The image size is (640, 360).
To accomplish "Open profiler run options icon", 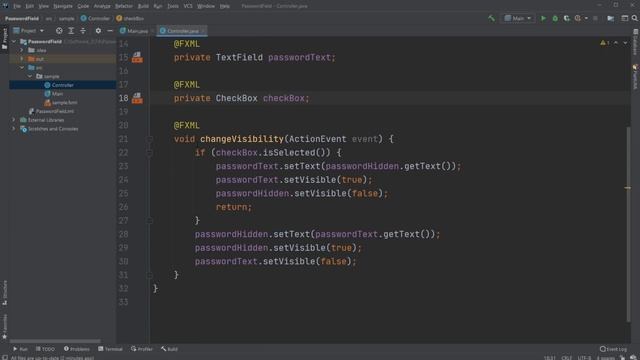I will (x=578, y=18).
